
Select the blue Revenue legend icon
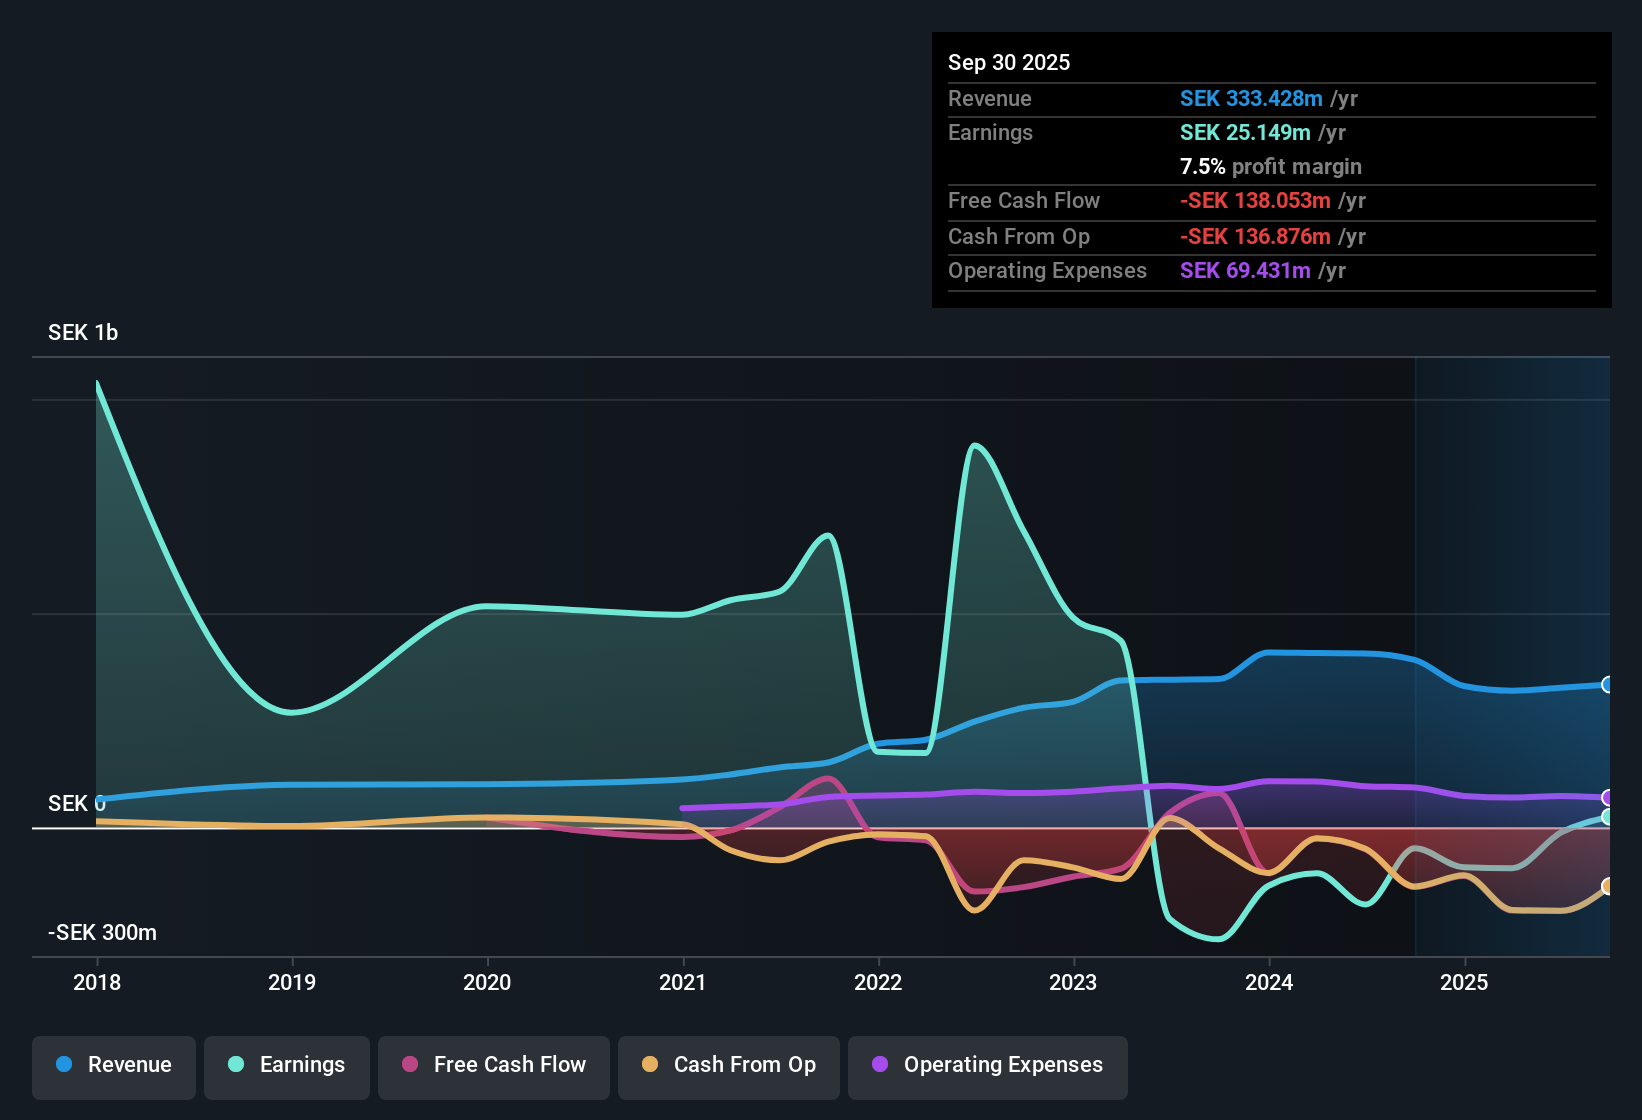[63, 1065]
